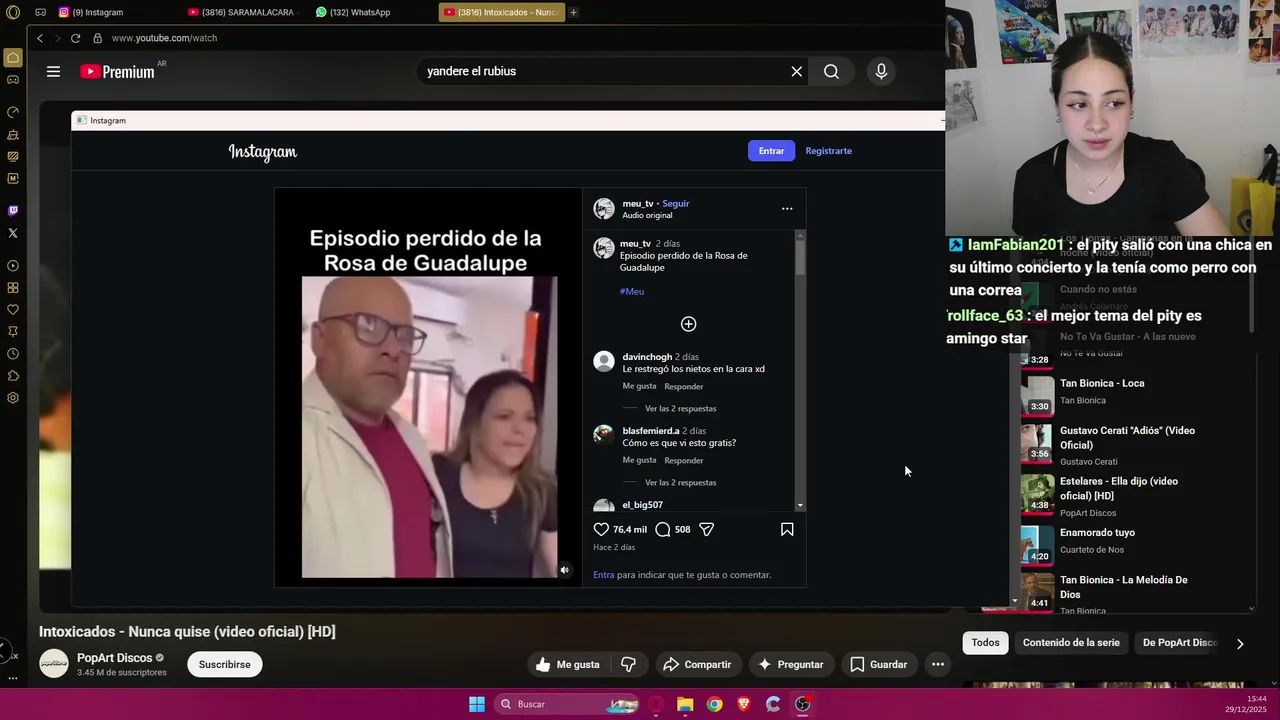Open Instagram comment bubble icon
Viewport: 1280px width, 720px height.
coord(662,529)
